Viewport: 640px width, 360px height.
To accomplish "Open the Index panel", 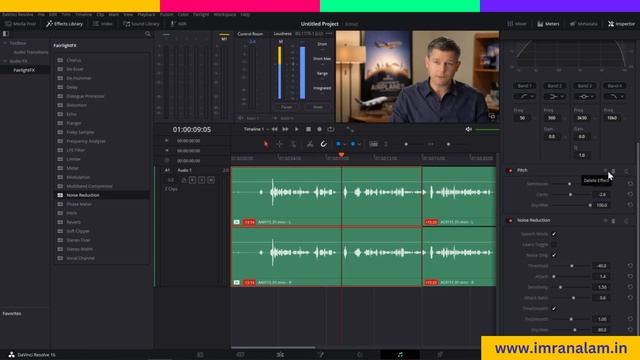I will (x=102, y=24).
